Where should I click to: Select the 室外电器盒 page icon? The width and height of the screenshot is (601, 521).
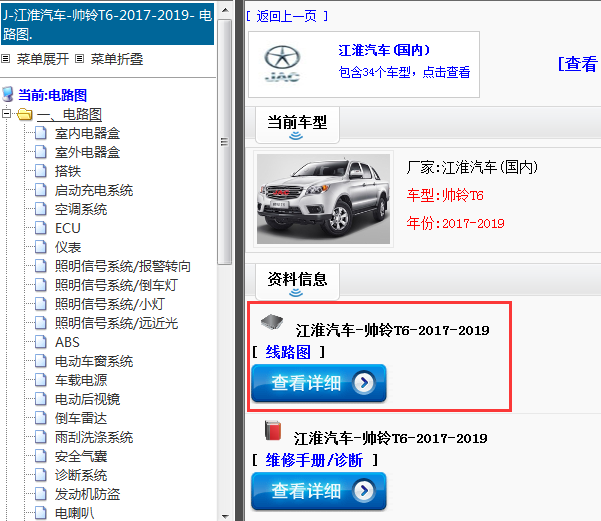[x=41, y=152]
